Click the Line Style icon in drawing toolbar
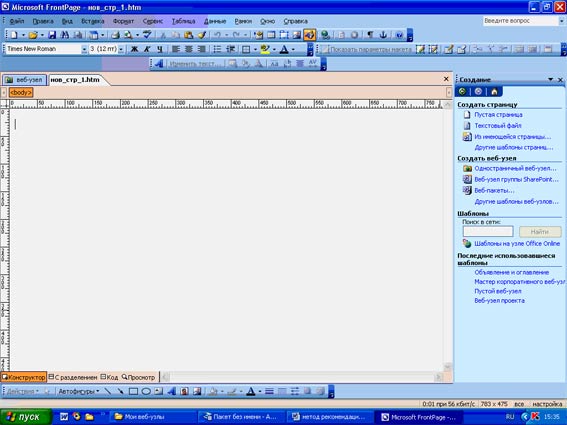Screen dimensions: 567x425 click(x=269, y=391)
